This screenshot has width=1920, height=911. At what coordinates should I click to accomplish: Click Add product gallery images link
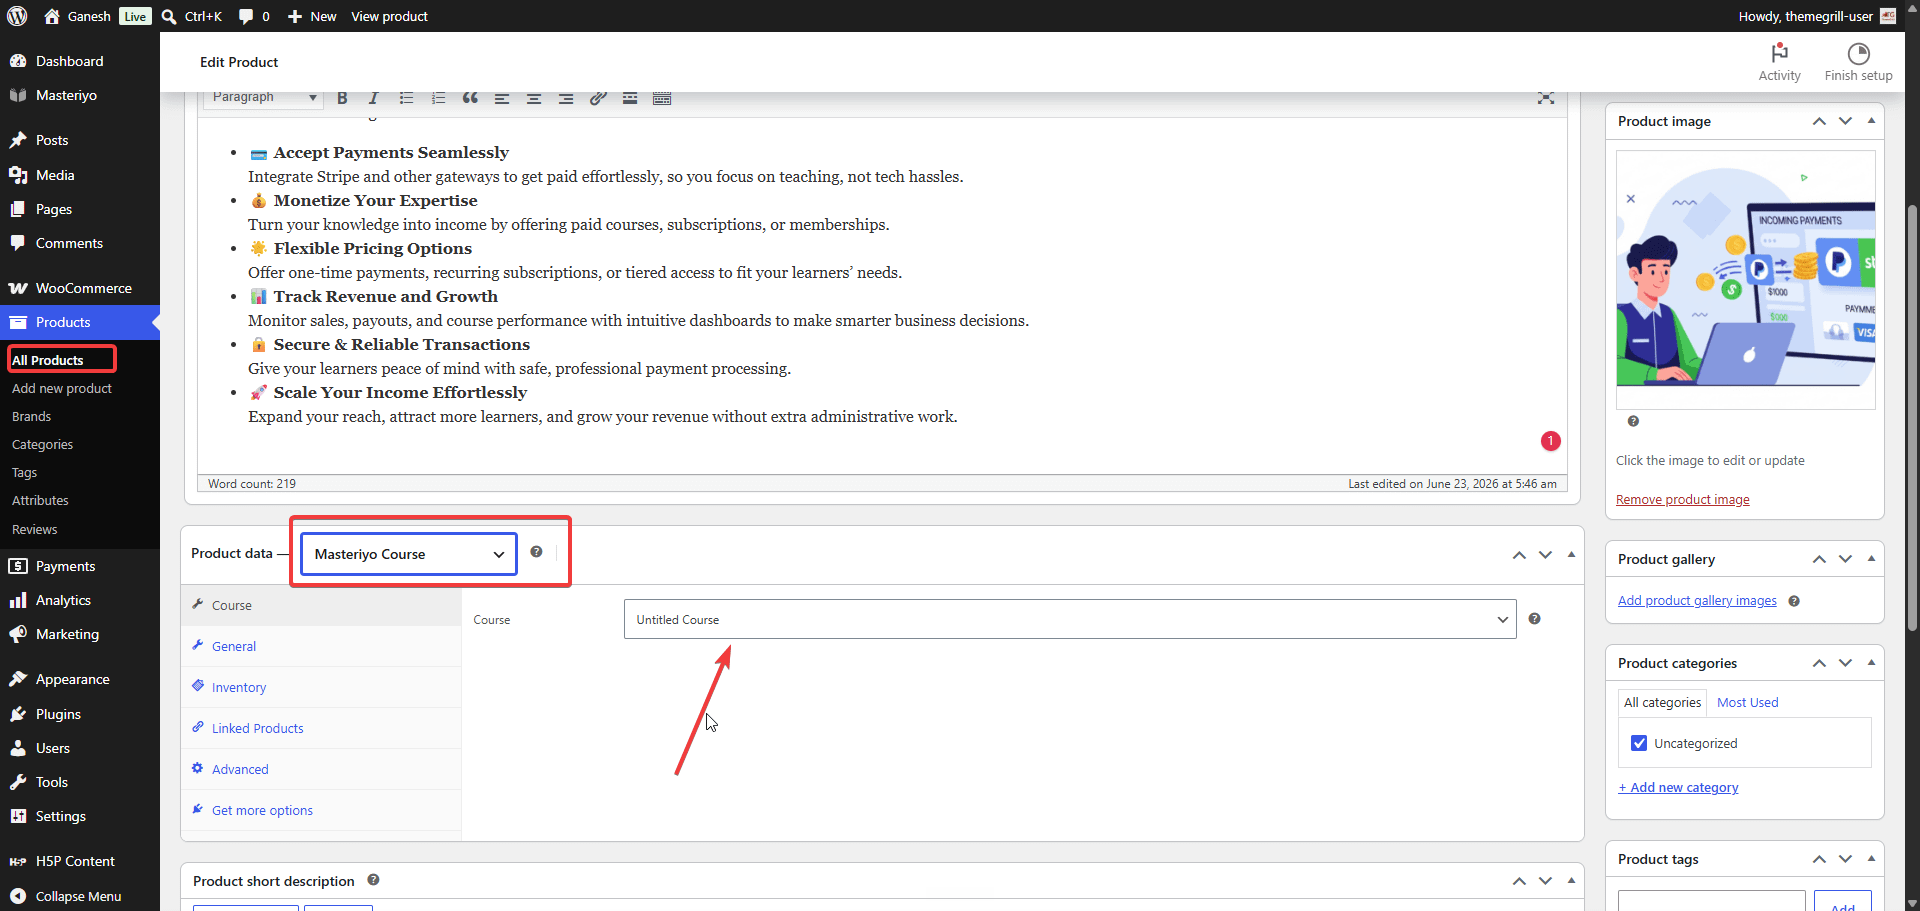point(1697,600)
